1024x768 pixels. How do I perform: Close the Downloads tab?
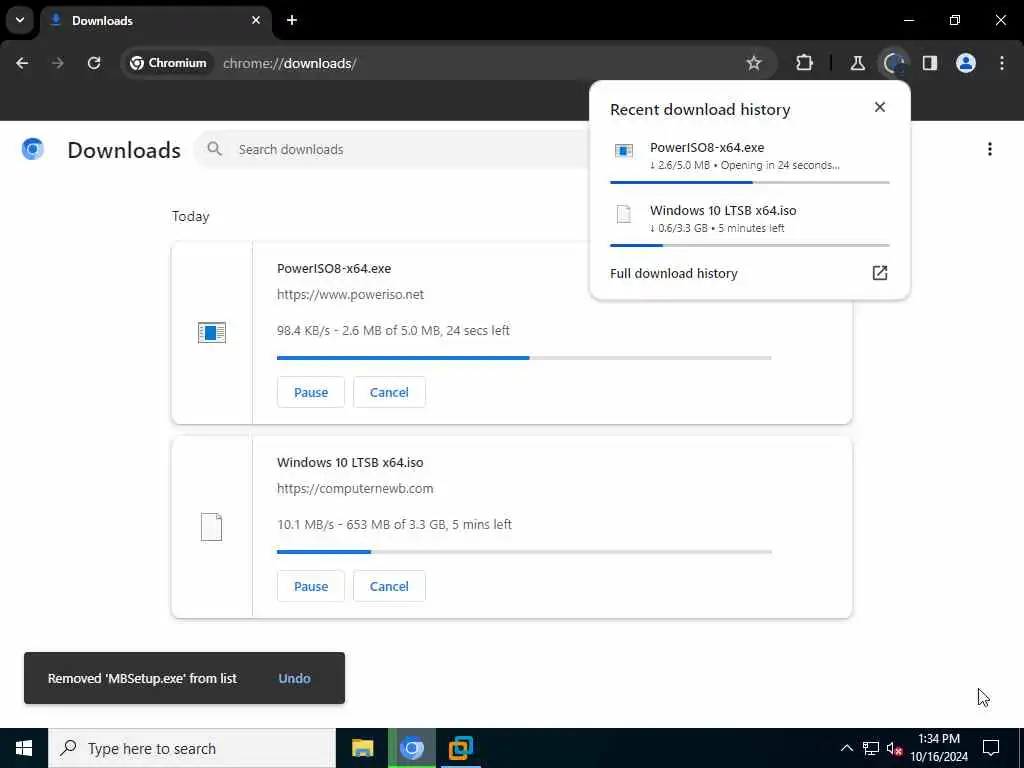[256, 20]
